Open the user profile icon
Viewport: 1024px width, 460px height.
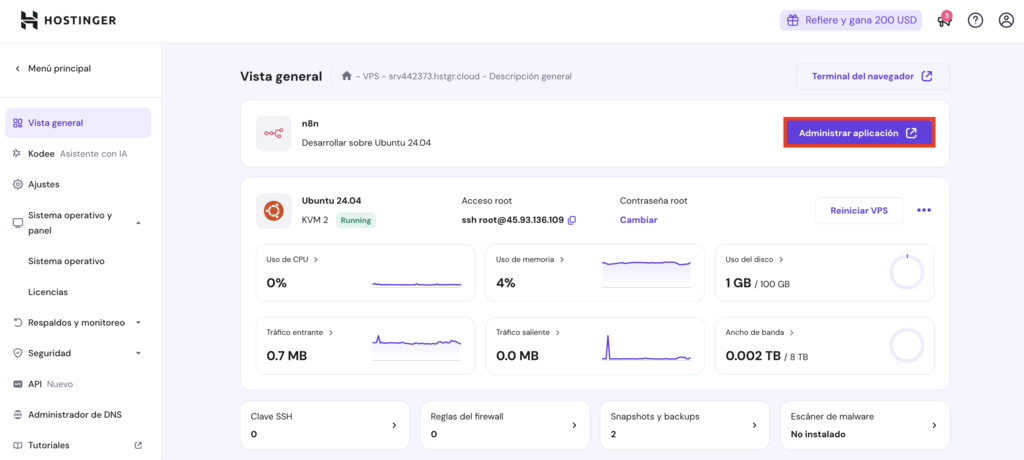pyautogui.click(x=1006, y=20)
